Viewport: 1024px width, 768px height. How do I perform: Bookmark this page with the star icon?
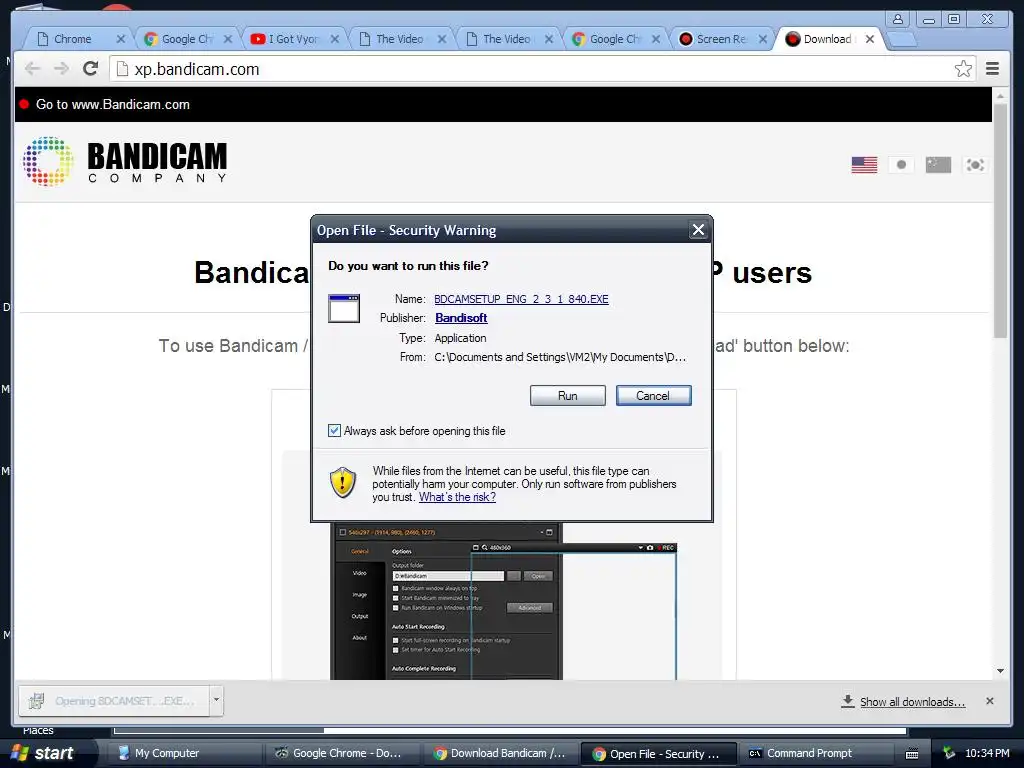click(x=963, y=69)
